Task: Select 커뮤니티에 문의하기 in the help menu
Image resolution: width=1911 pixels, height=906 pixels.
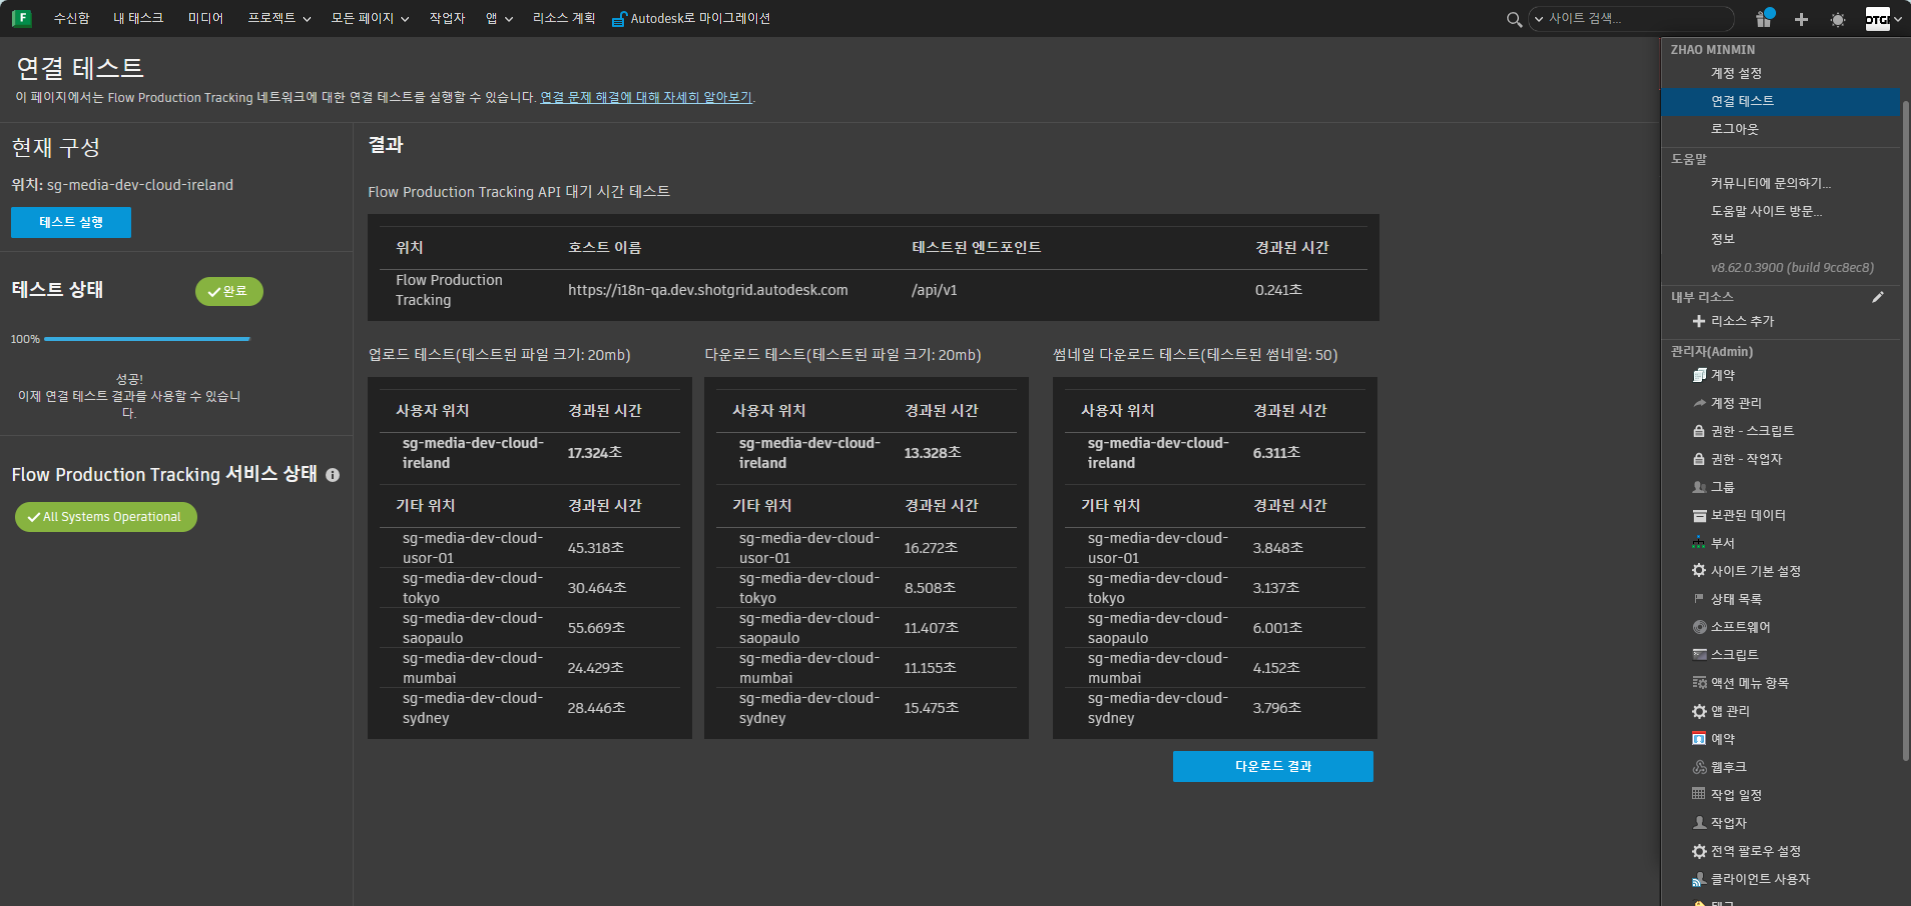Action: pyautogui.click(x=1780, y=183)
